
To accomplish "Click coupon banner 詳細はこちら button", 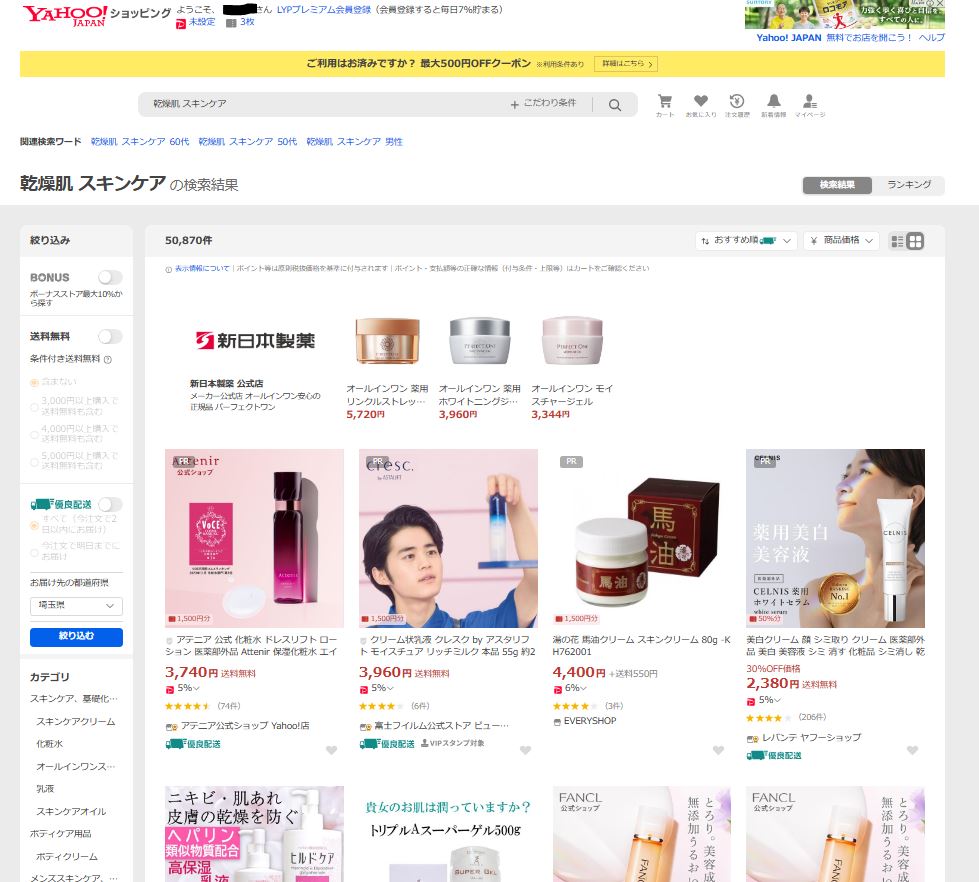I will point(626,64).
